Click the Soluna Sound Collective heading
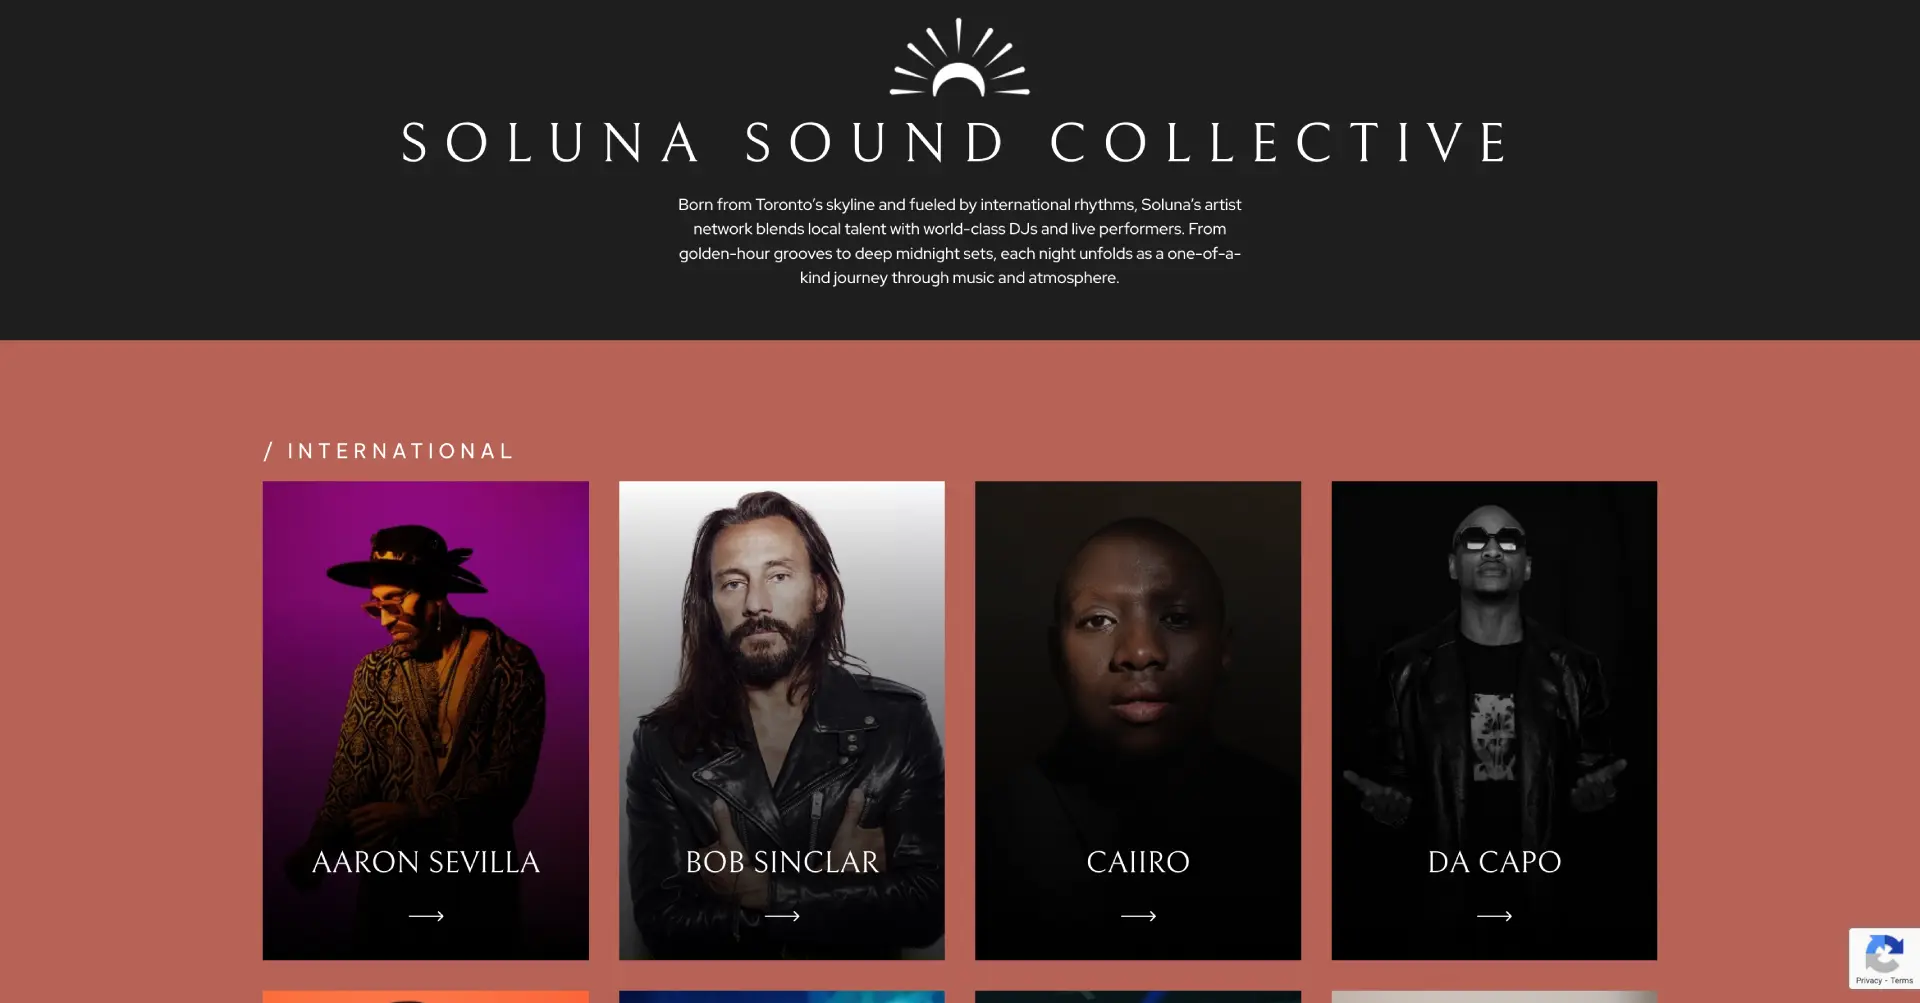 tap(957, 142)
